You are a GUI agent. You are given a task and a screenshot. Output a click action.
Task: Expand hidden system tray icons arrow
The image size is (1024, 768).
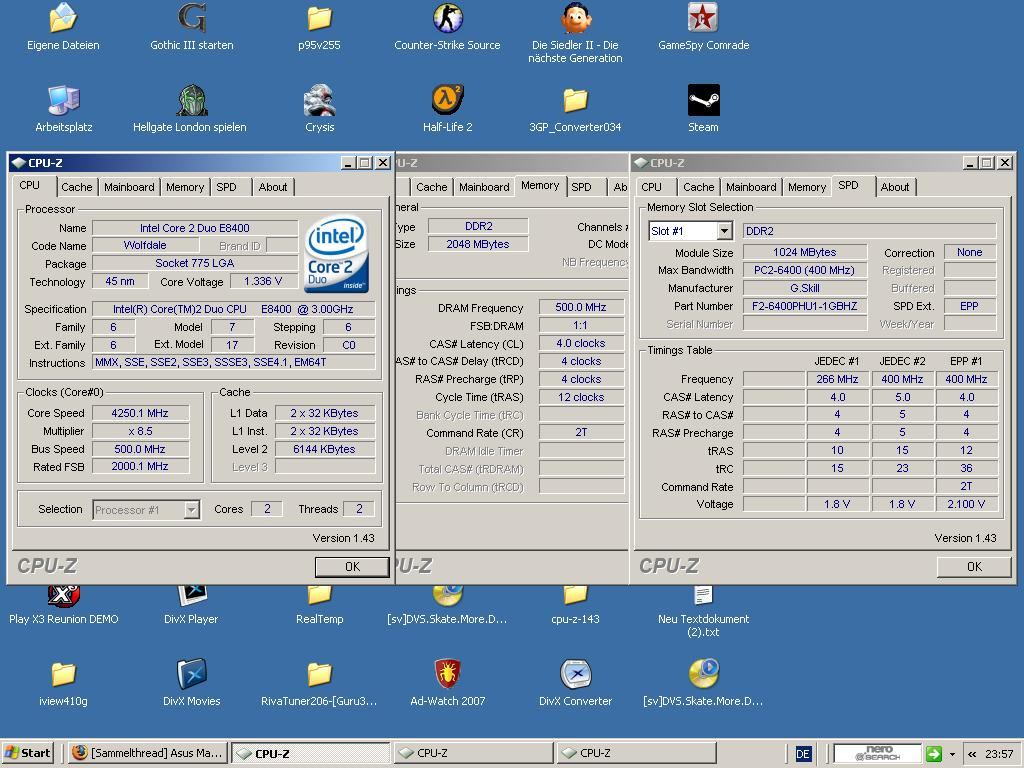pyautogui.click(x=972, y=754)
